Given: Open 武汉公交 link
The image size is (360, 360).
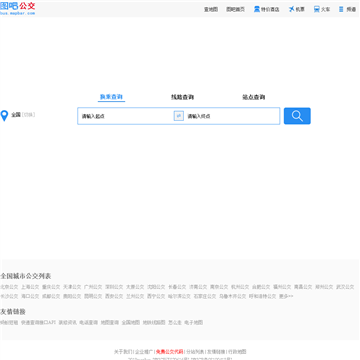Looking at the screenshot, I should coord(345,287).
